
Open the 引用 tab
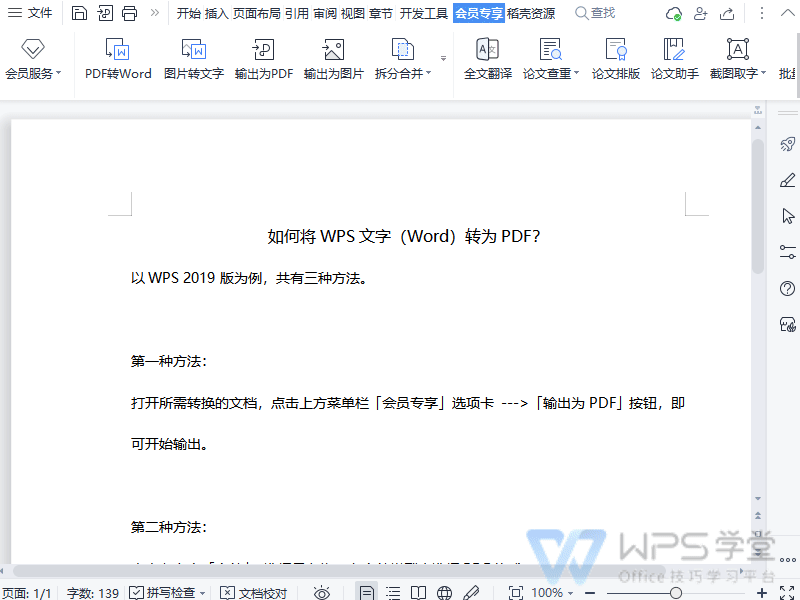297,13
